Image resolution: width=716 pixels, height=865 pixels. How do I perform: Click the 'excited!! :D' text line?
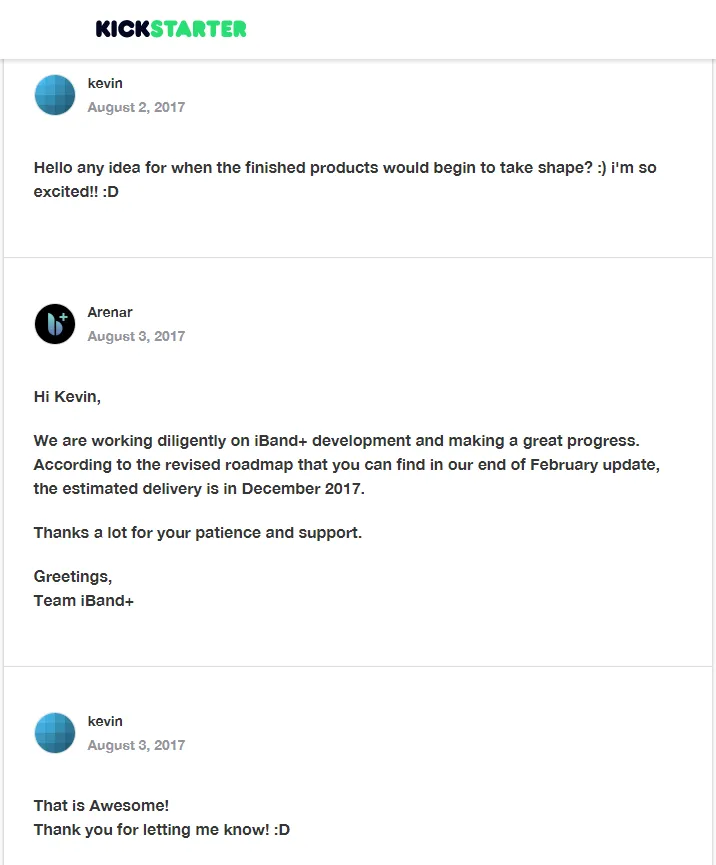click(x=76, y=191)
